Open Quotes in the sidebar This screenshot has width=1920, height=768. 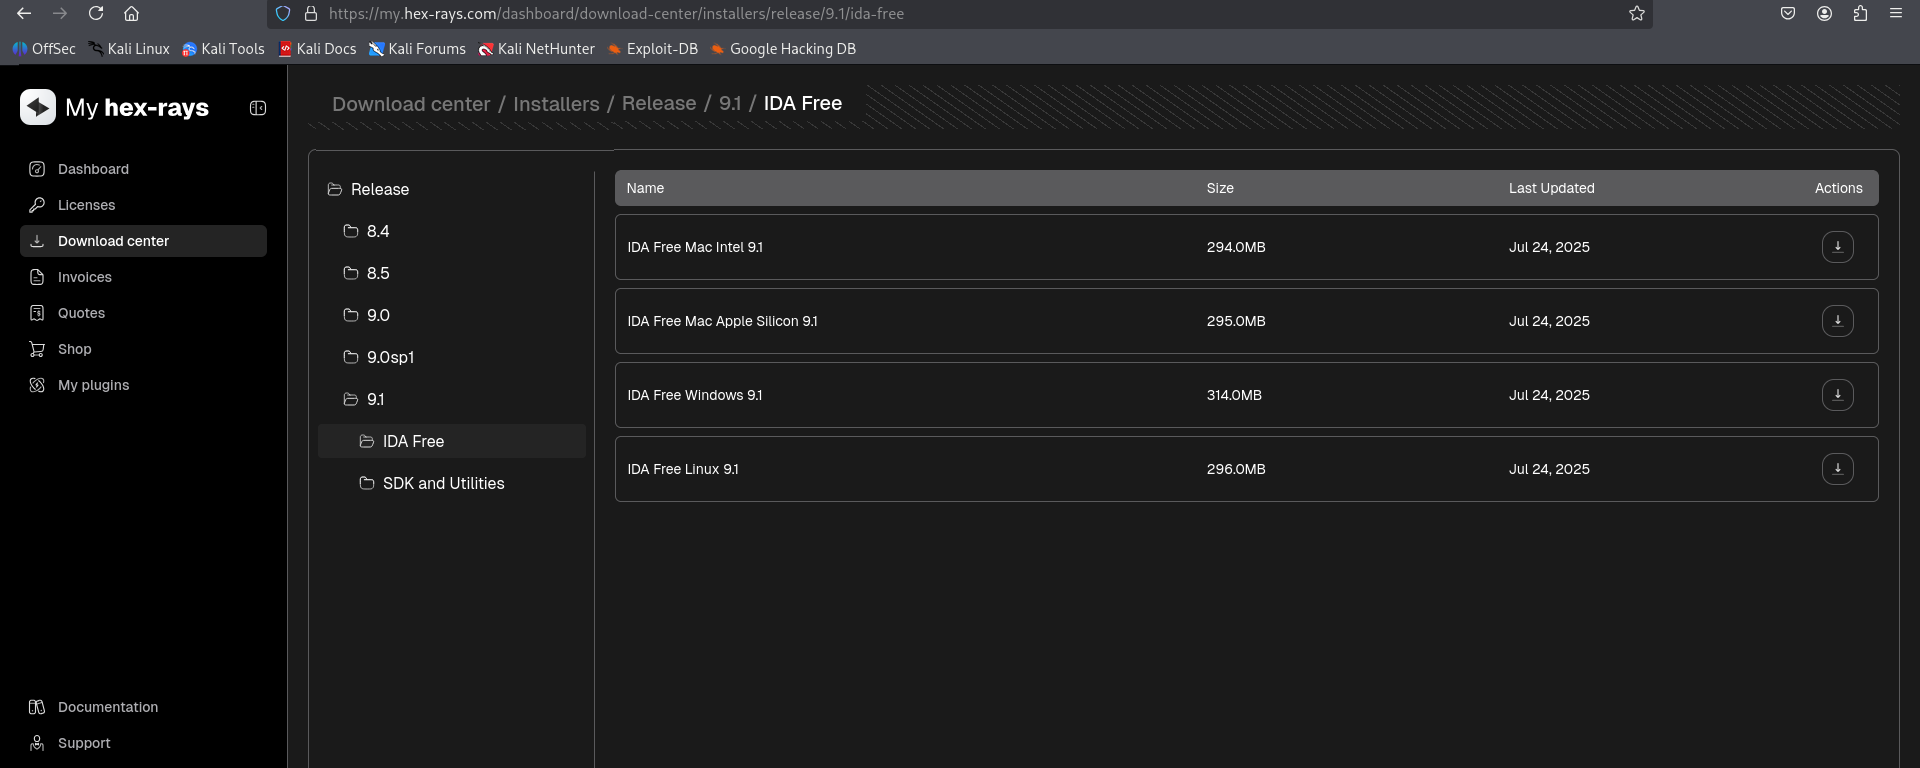[x=143, y=313]
